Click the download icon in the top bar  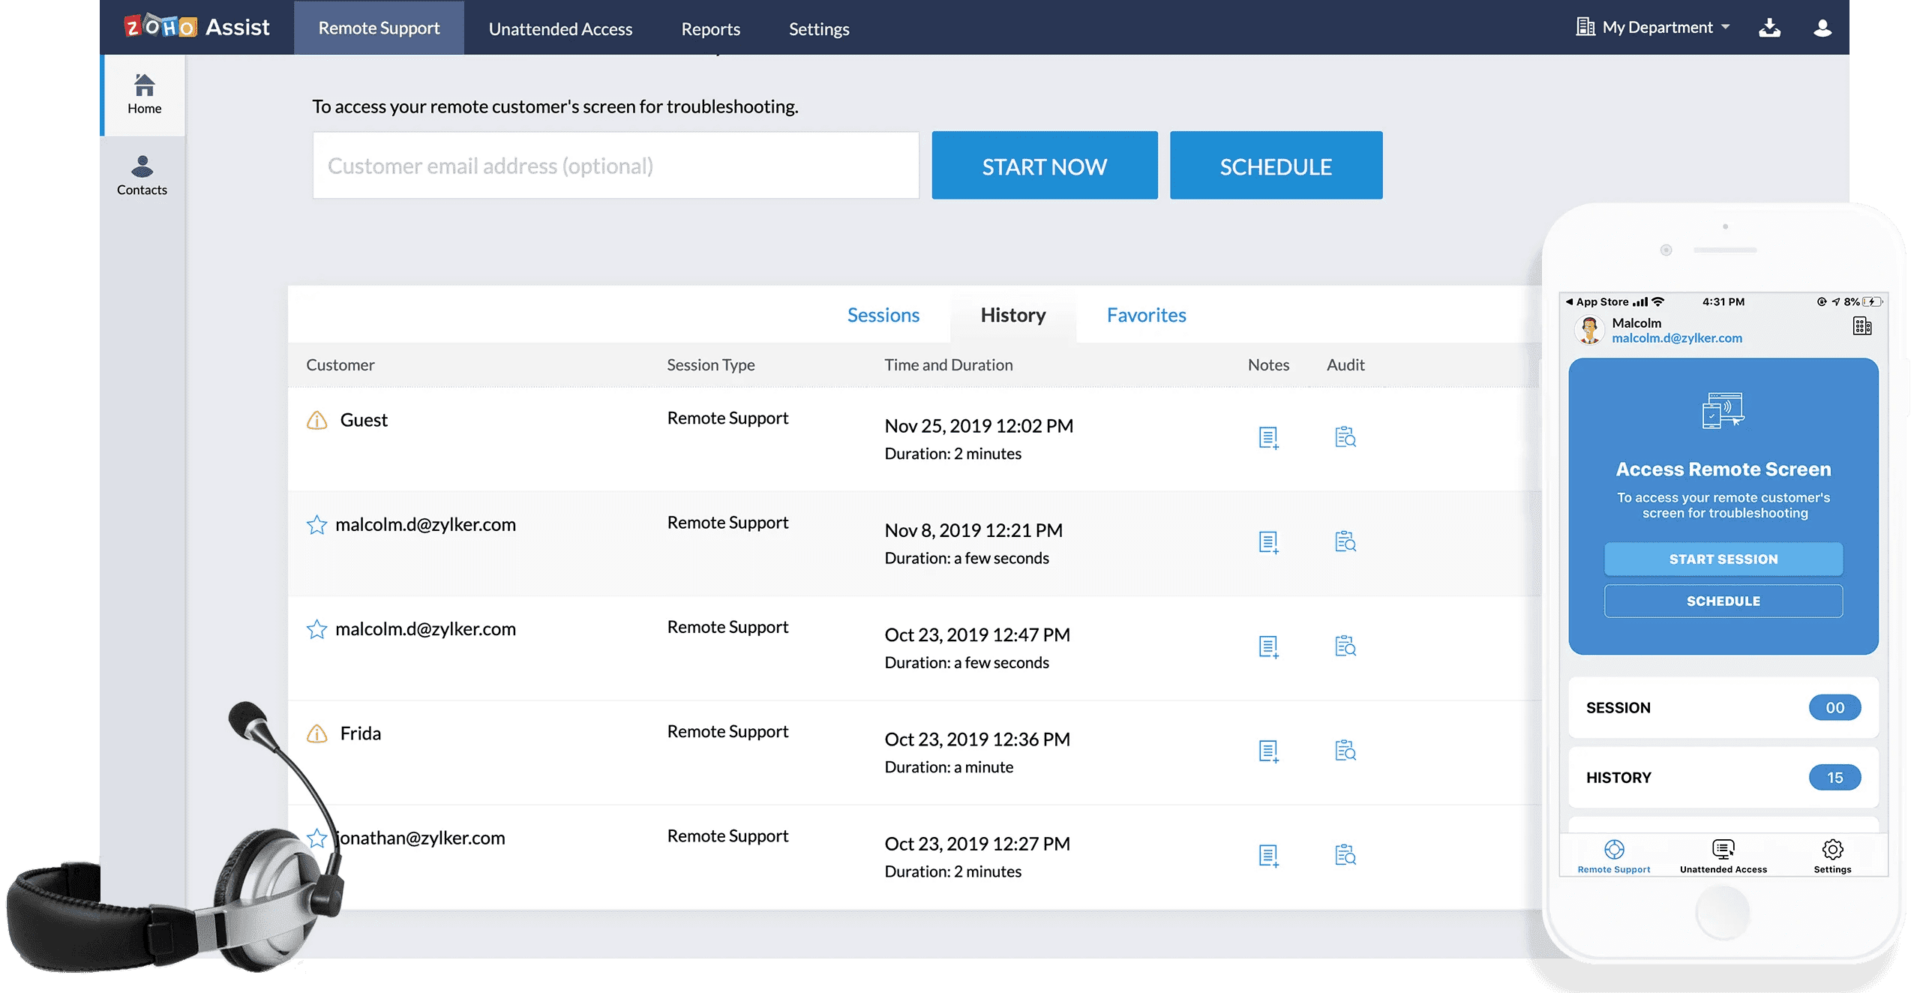click(x=1769, y=27)
